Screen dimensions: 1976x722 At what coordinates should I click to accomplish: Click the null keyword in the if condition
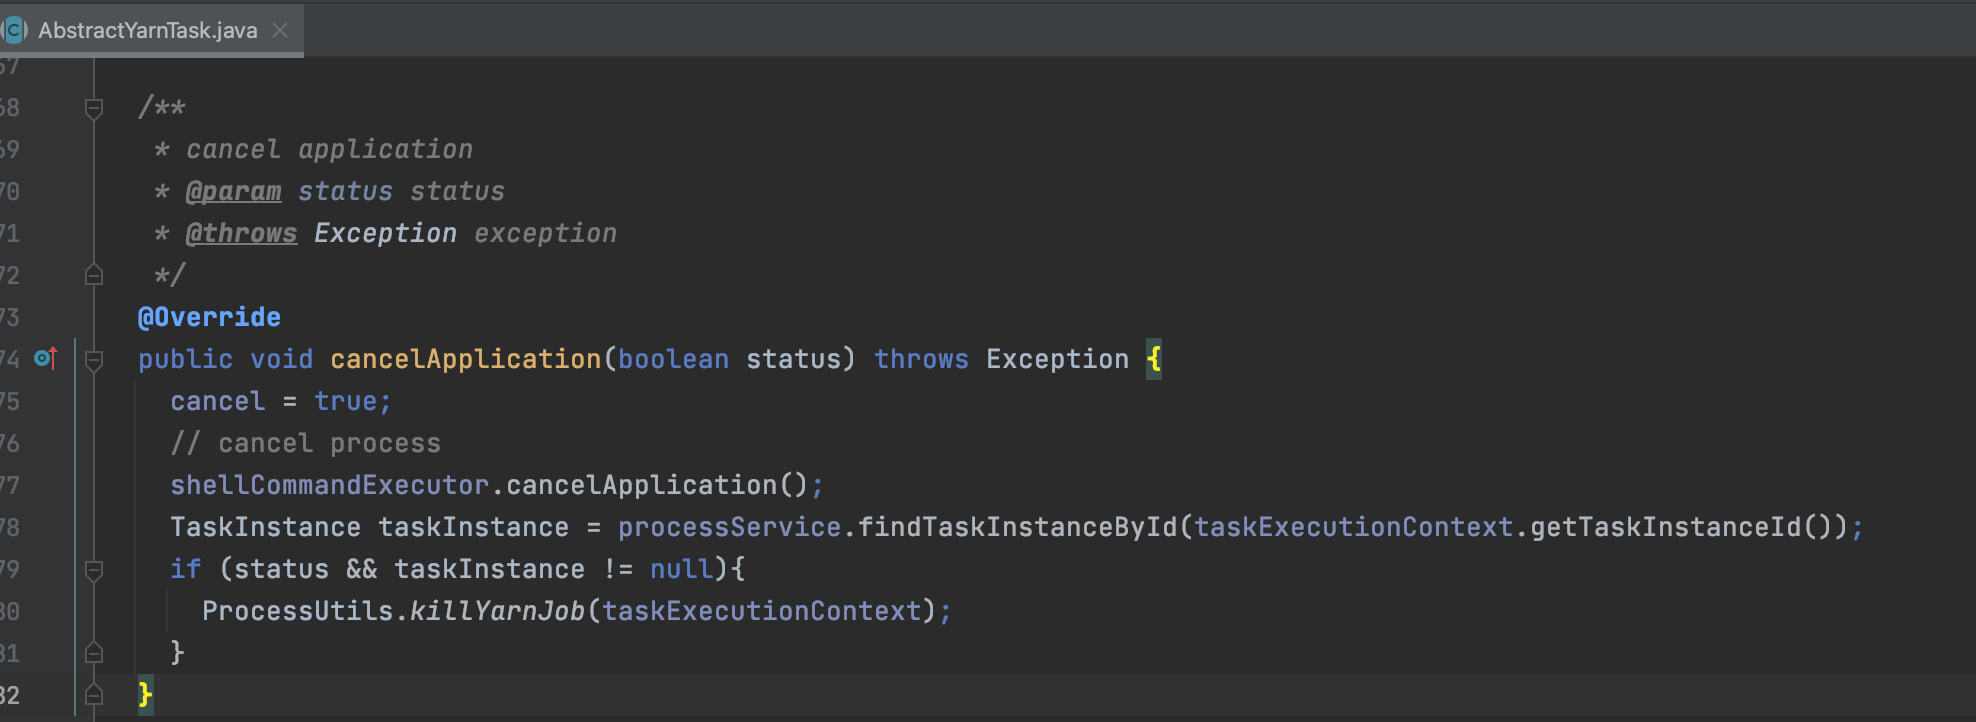[x=681, y=569]
